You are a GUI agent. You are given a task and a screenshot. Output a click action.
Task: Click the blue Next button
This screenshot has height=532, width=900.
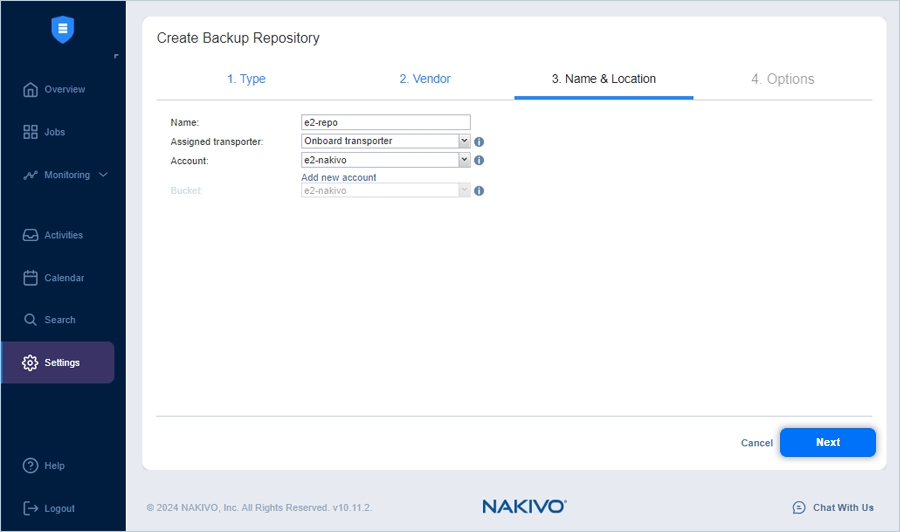pos(828,442)
